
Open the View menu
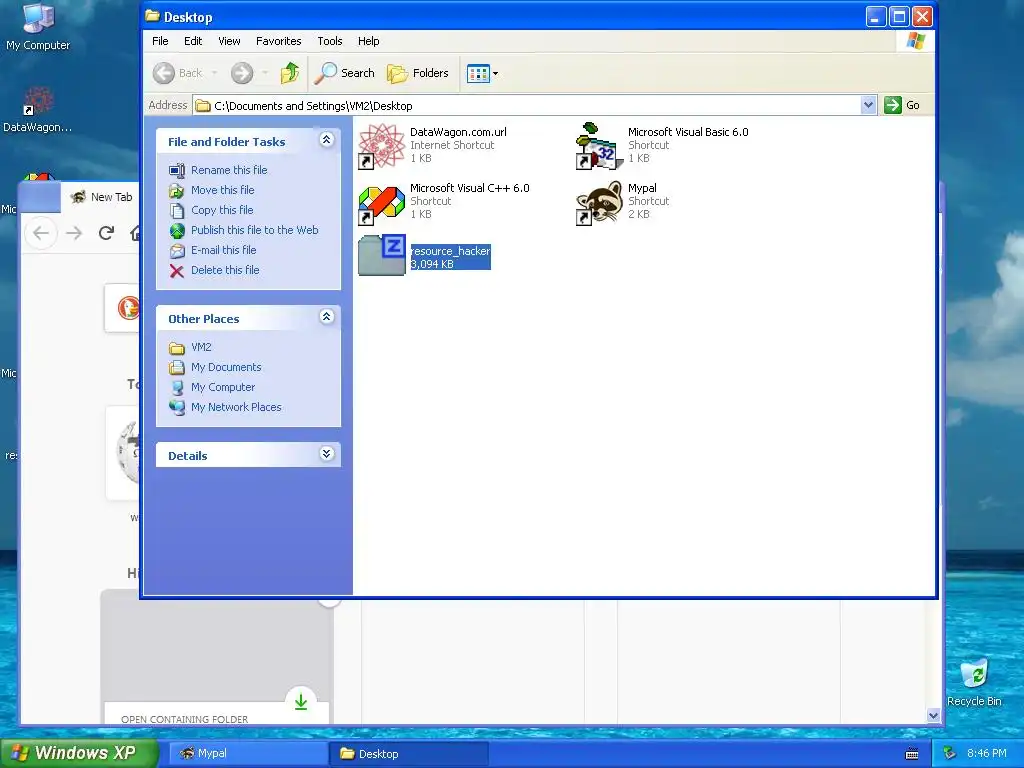click(x=229, y=41)
